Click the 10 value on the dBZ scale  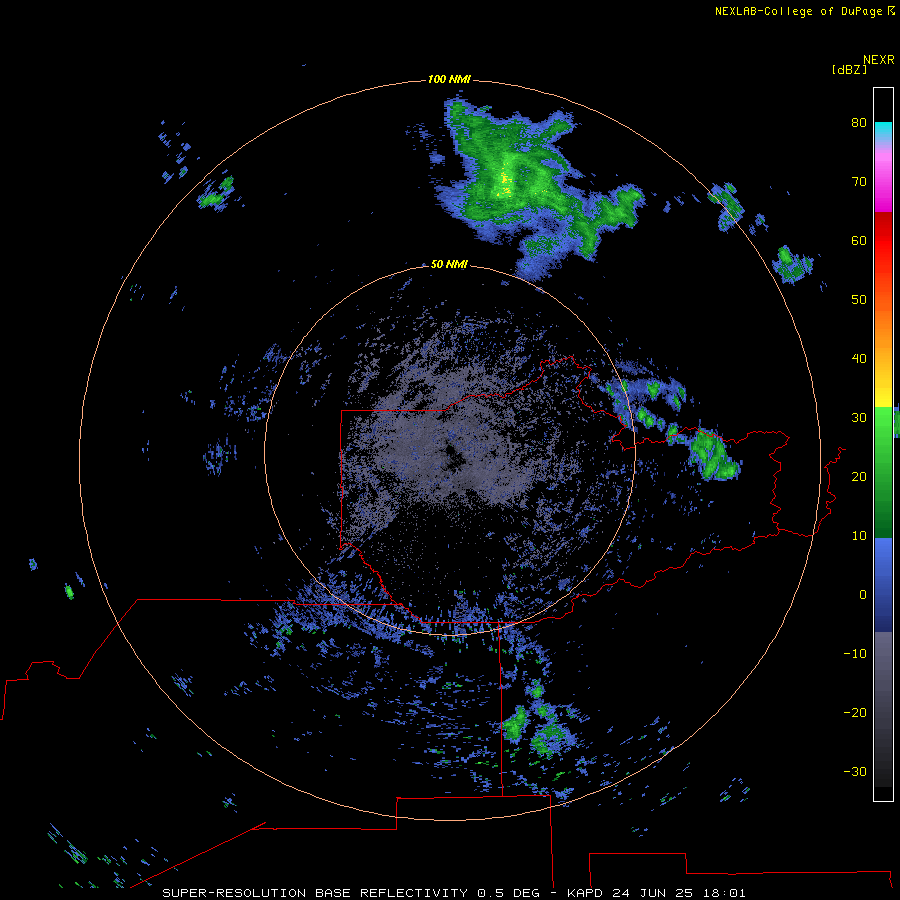859,536
